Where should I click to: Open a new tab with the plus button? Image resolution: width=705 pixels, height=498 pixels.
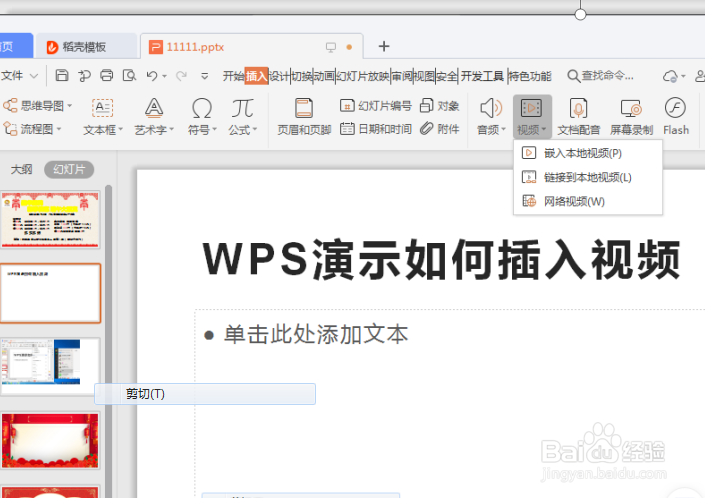(x=384, y=46)
